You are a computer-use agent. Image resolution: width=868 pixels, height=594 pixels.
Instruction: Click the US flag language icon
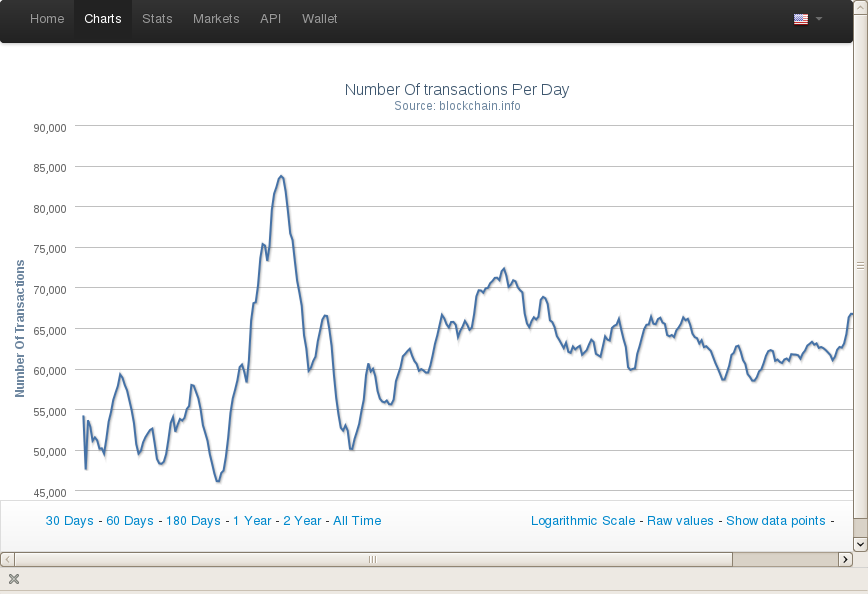(x=800, y=19)
